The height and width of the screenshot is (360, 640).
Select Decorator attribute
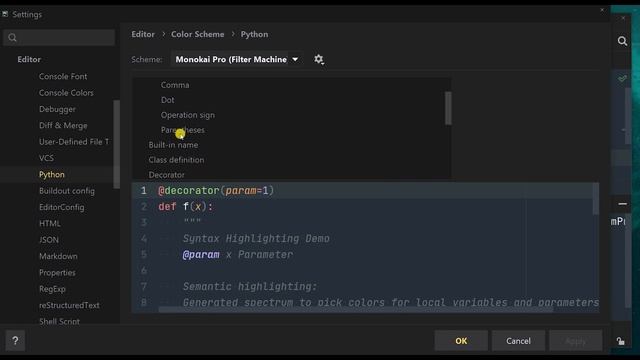tap(167, 175)
